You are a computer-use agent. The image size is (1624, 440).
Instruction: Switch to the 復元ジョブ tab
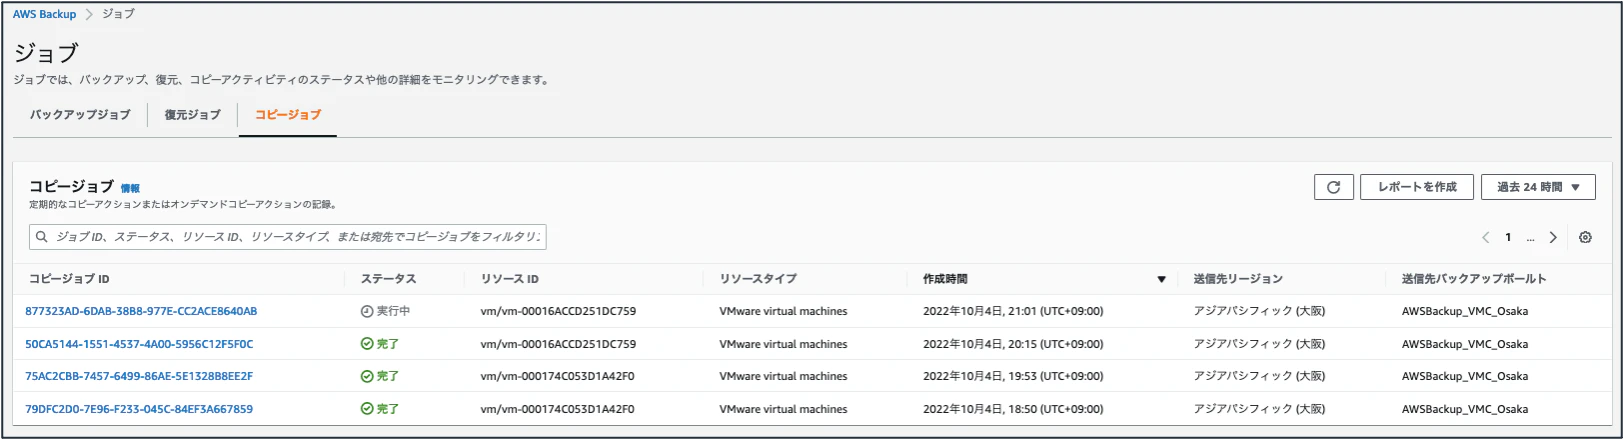tap(193, 115)
